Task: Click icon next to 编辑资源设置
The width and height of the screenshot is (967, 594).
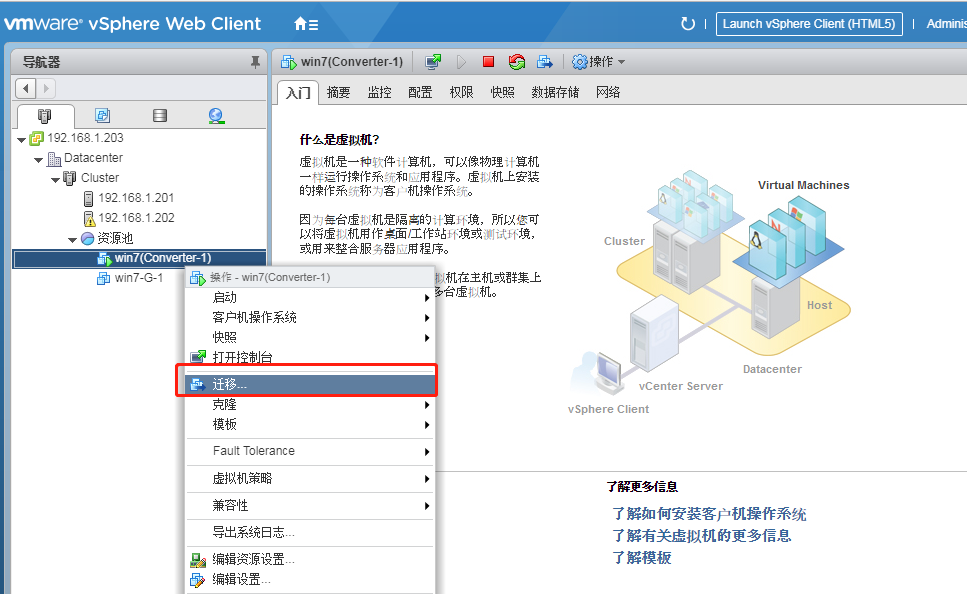Action: (198, 559)
